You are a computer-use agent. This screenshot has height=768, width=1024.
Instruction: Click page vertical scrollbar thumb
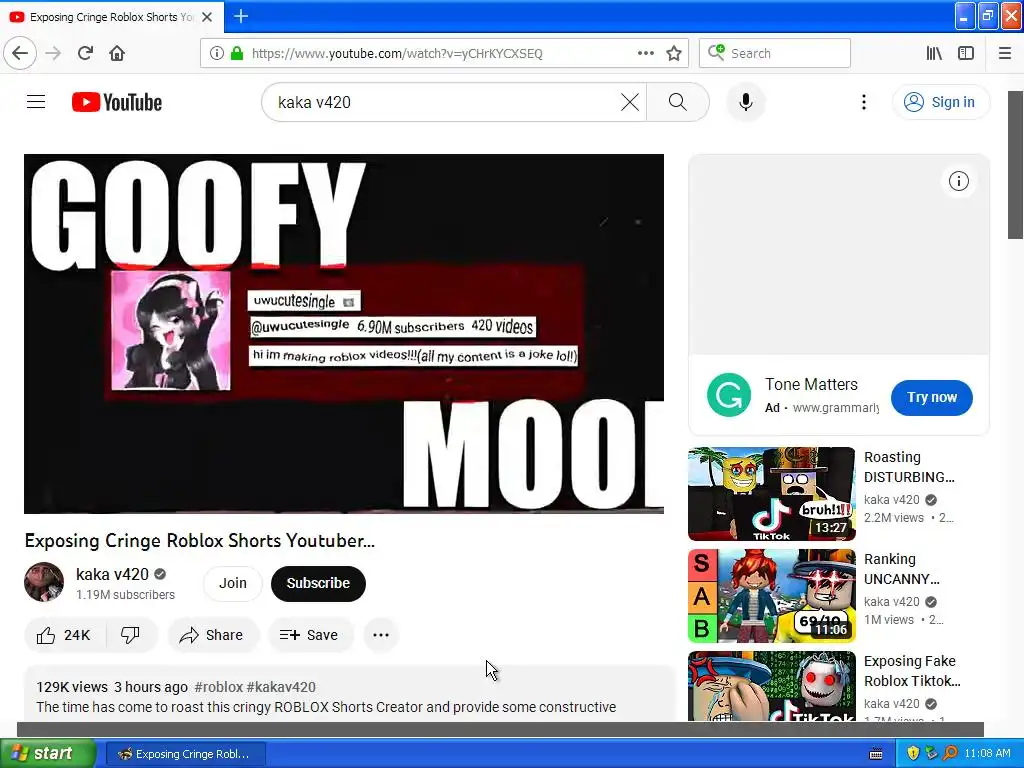click(x=1016, y=165)
